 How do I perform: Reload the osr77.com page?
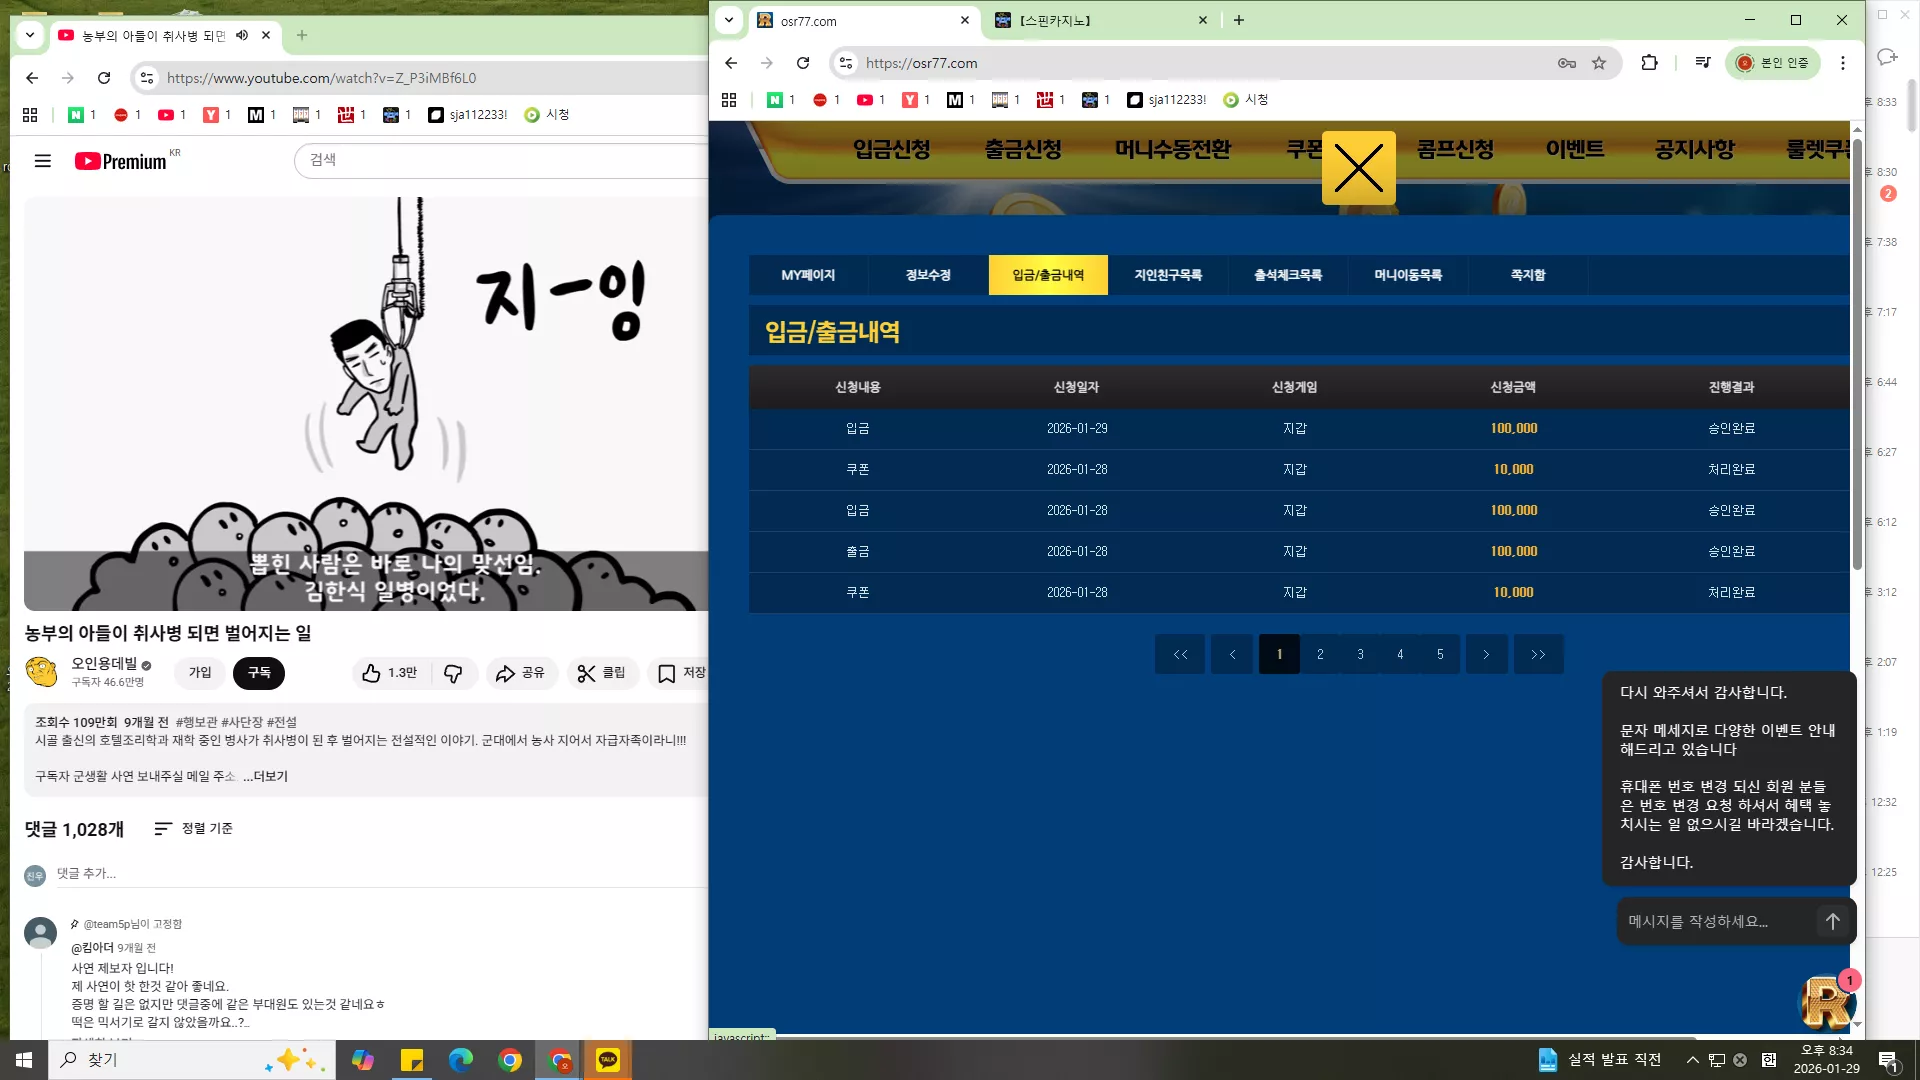point(803,63)
